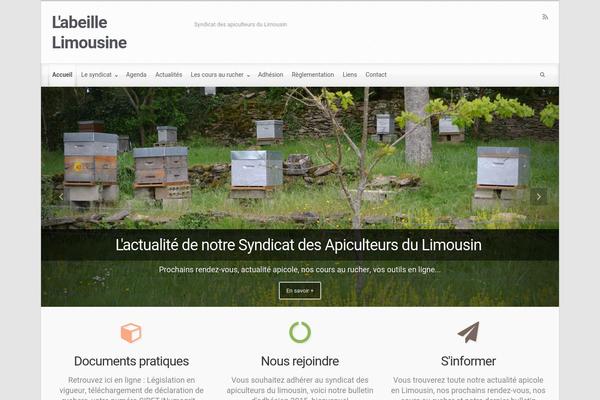Expand the Le syndicat dropdown menu

99,75
